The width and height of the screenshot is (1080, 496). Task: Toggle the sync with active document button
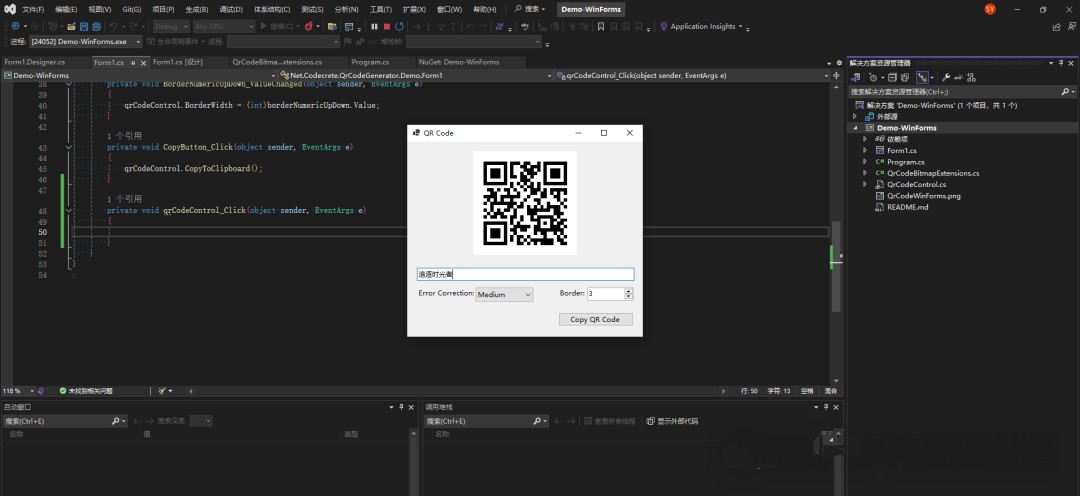click(923, 77)
